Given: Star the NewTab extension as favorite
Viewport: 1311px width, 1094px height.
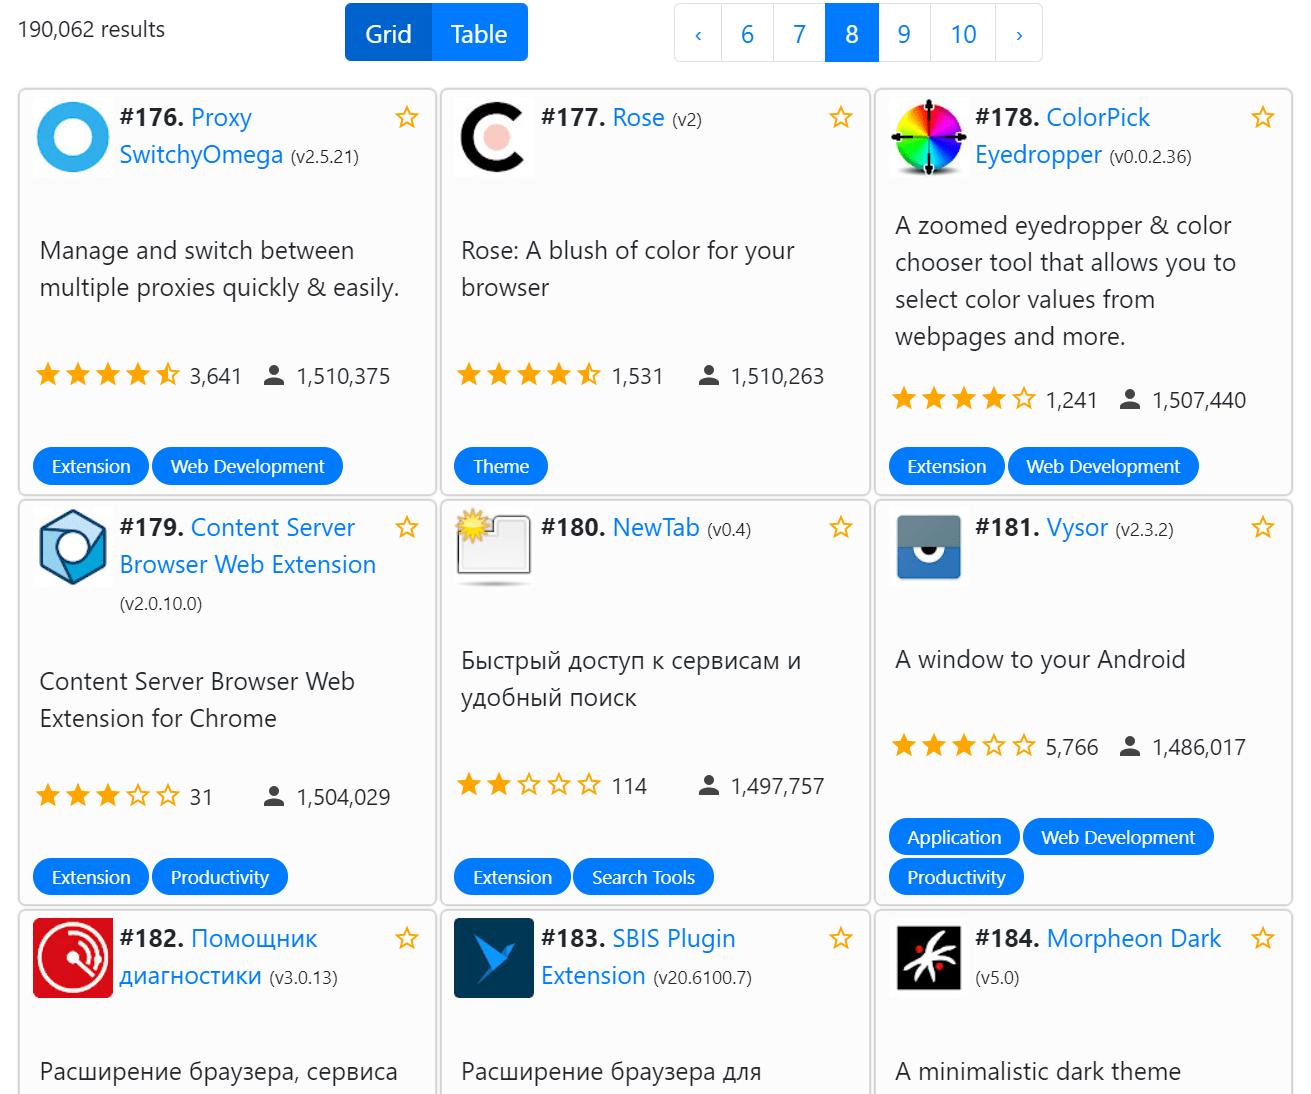Looking at the screenshot, I should point(841,528).
